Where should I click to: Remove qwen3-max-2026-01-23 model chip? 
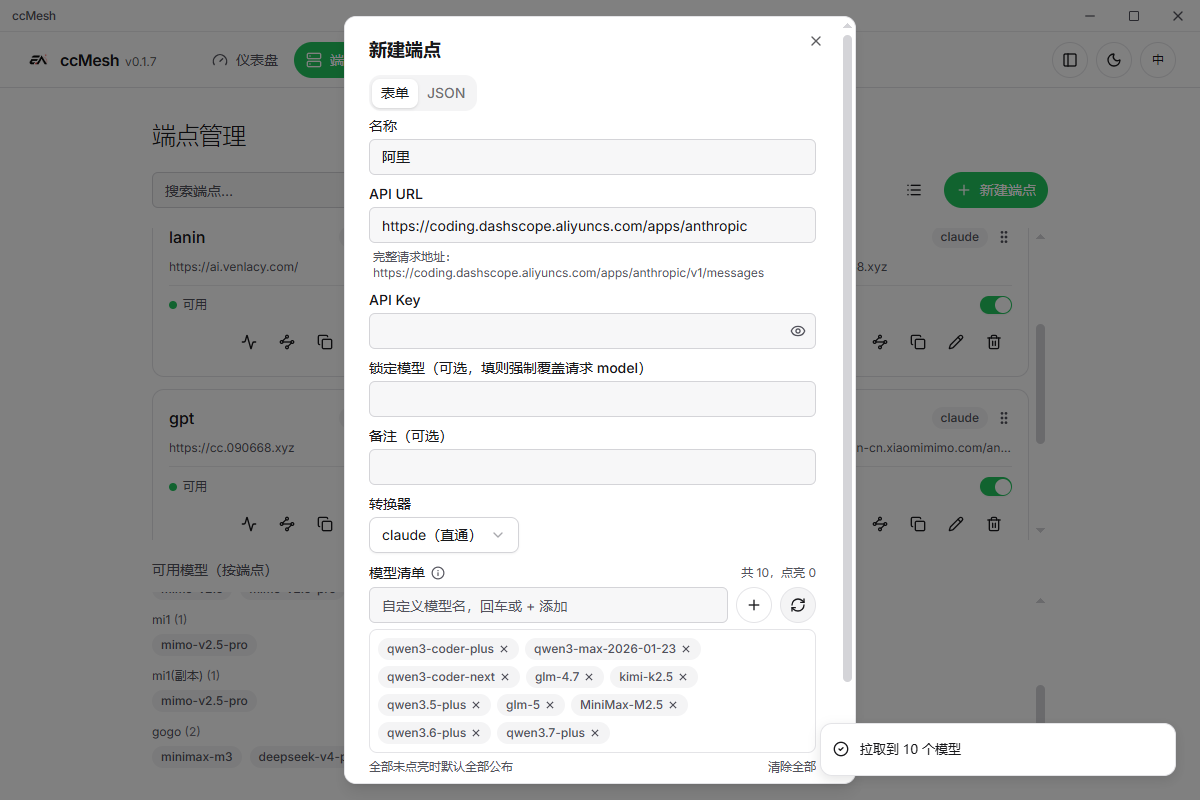(x=686, y=649)
